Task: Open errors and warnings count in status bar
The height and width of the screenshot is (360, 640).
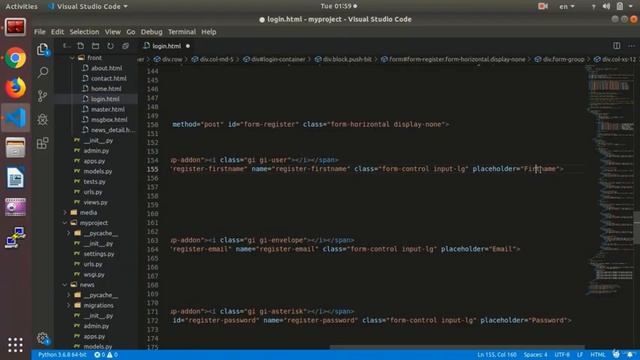Action: coord(106,355)
